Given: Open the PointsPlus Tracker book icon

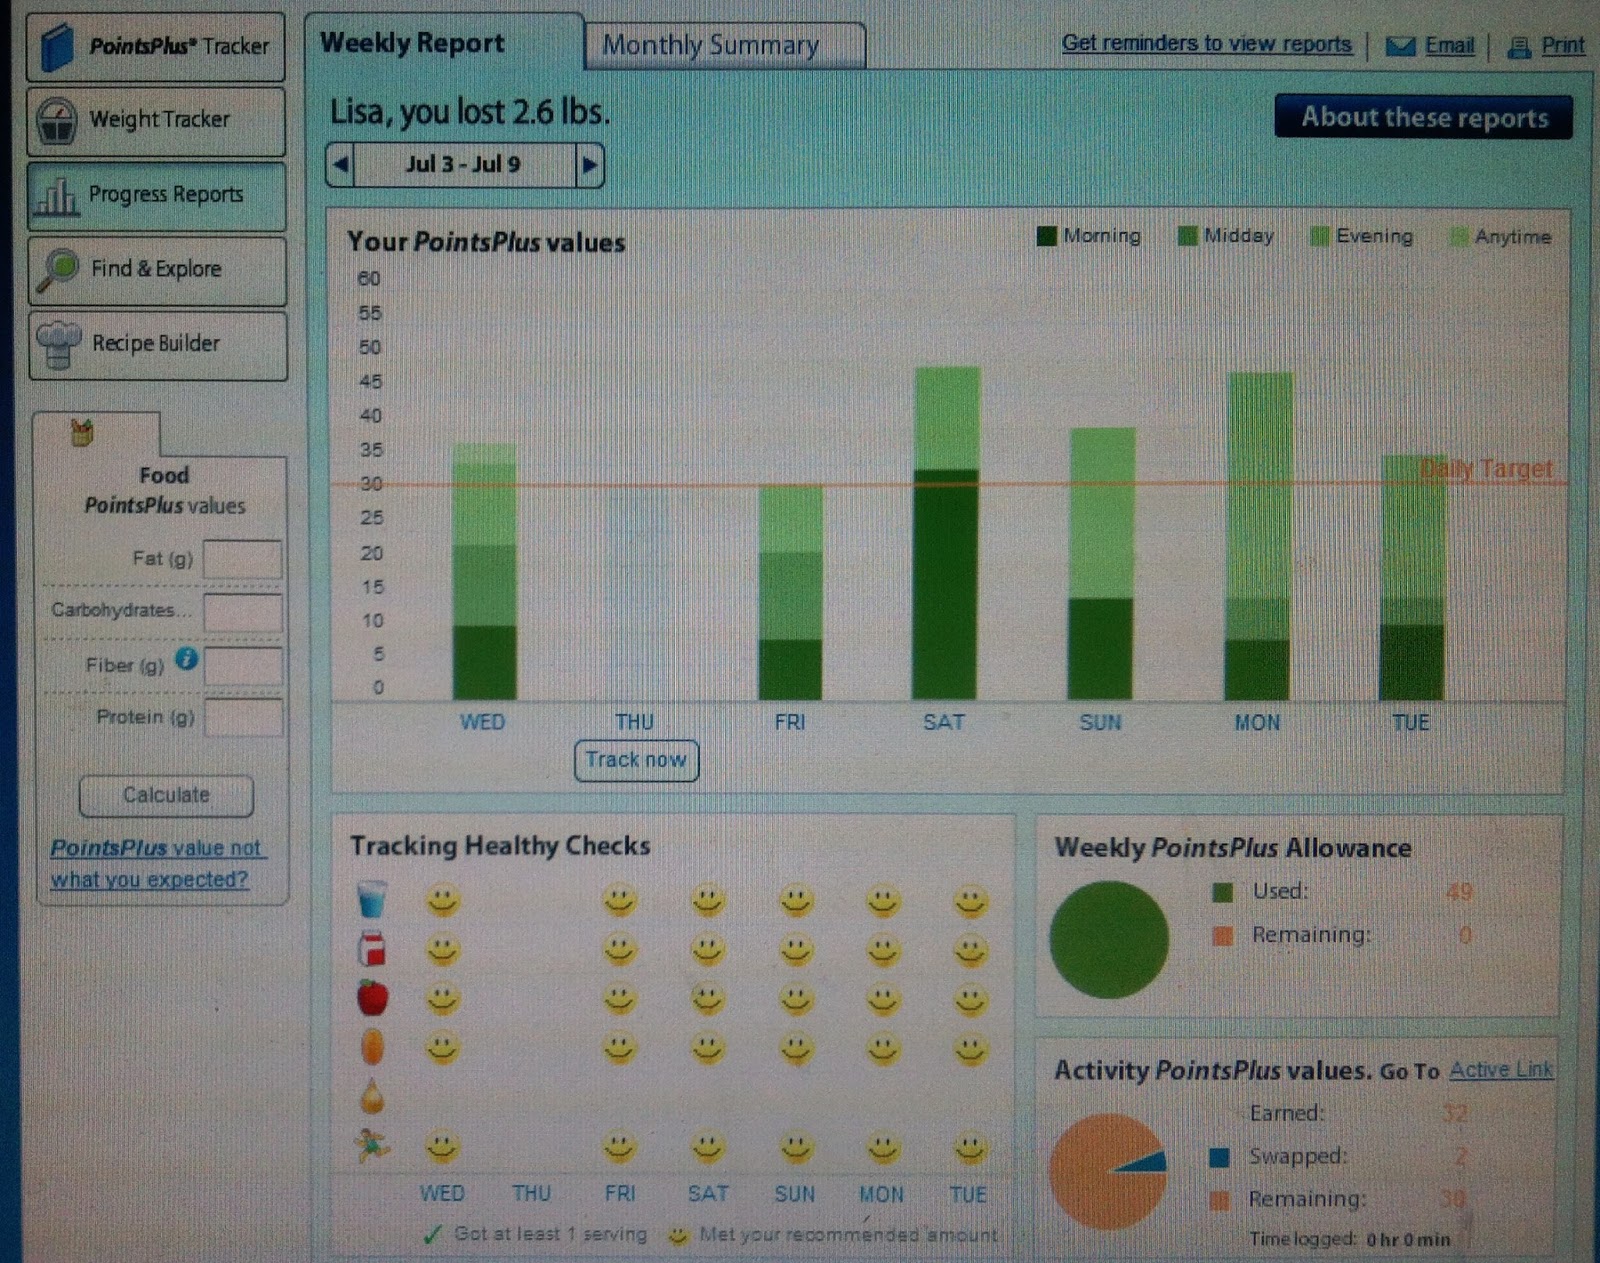Looking at the screenshot, I should click(x=57, y=46).
